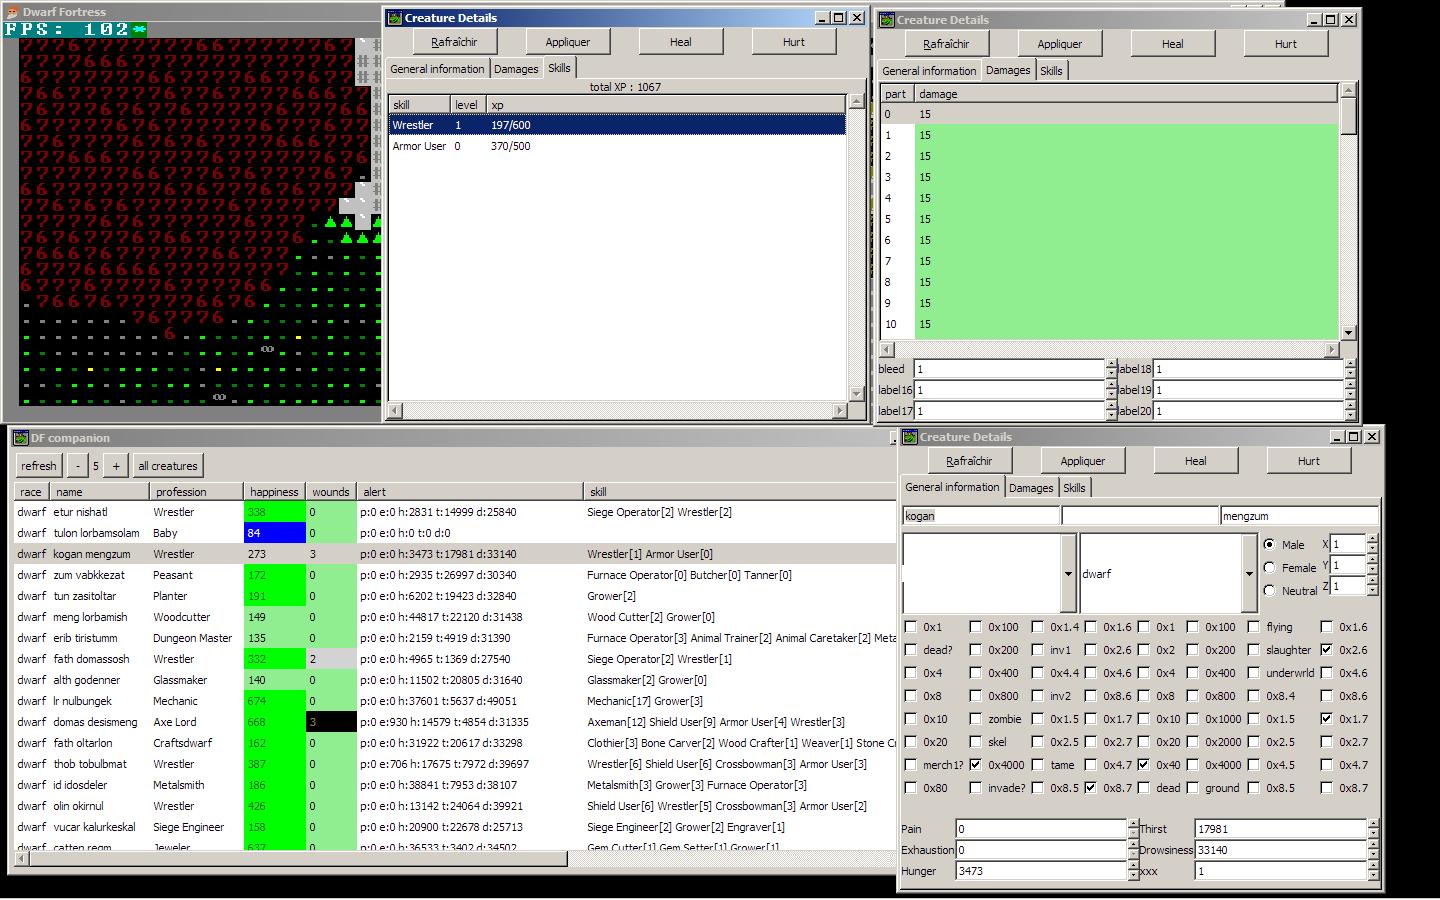This screenshot has width=1440, height=900.
Task: Select the Neutral radio button
Action: [1269, 590]
